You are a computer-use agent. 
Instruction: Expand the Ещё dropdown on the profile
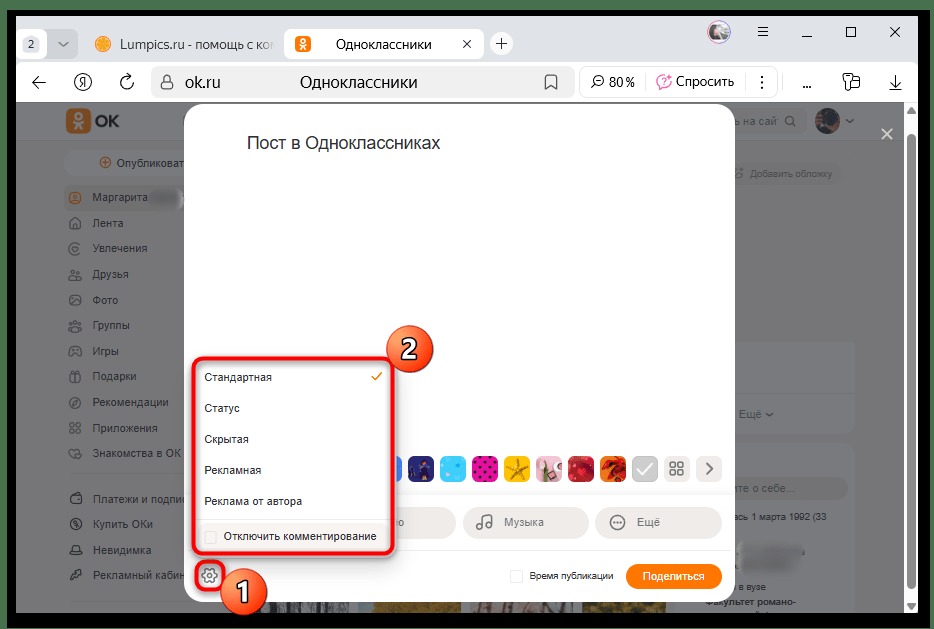pos(756,414)
